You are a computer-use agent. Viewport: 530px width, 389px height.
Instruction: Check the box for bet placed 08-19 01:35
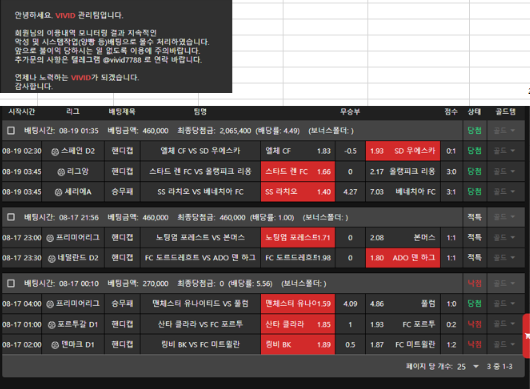pos(11,130)
